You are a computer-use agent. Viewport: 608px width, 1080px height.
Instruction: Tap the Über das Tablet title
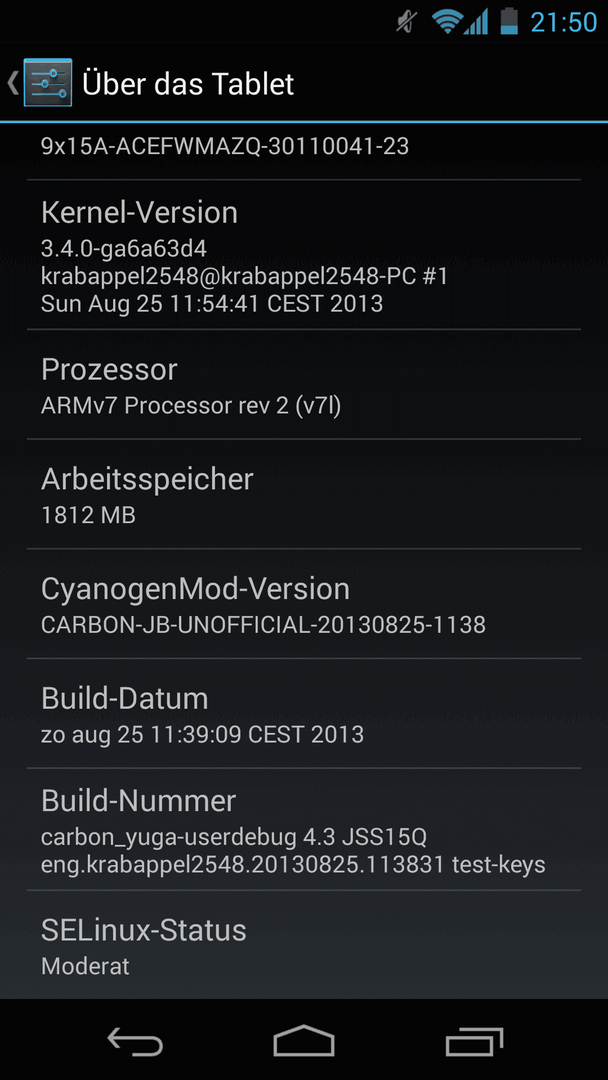tap(188, 84)
